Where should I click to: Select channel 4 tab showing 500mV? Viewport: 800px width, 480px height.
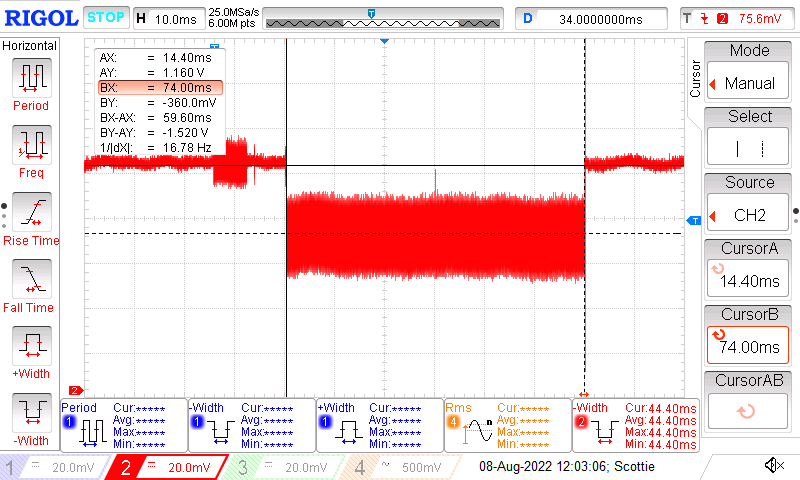(401, 467)
